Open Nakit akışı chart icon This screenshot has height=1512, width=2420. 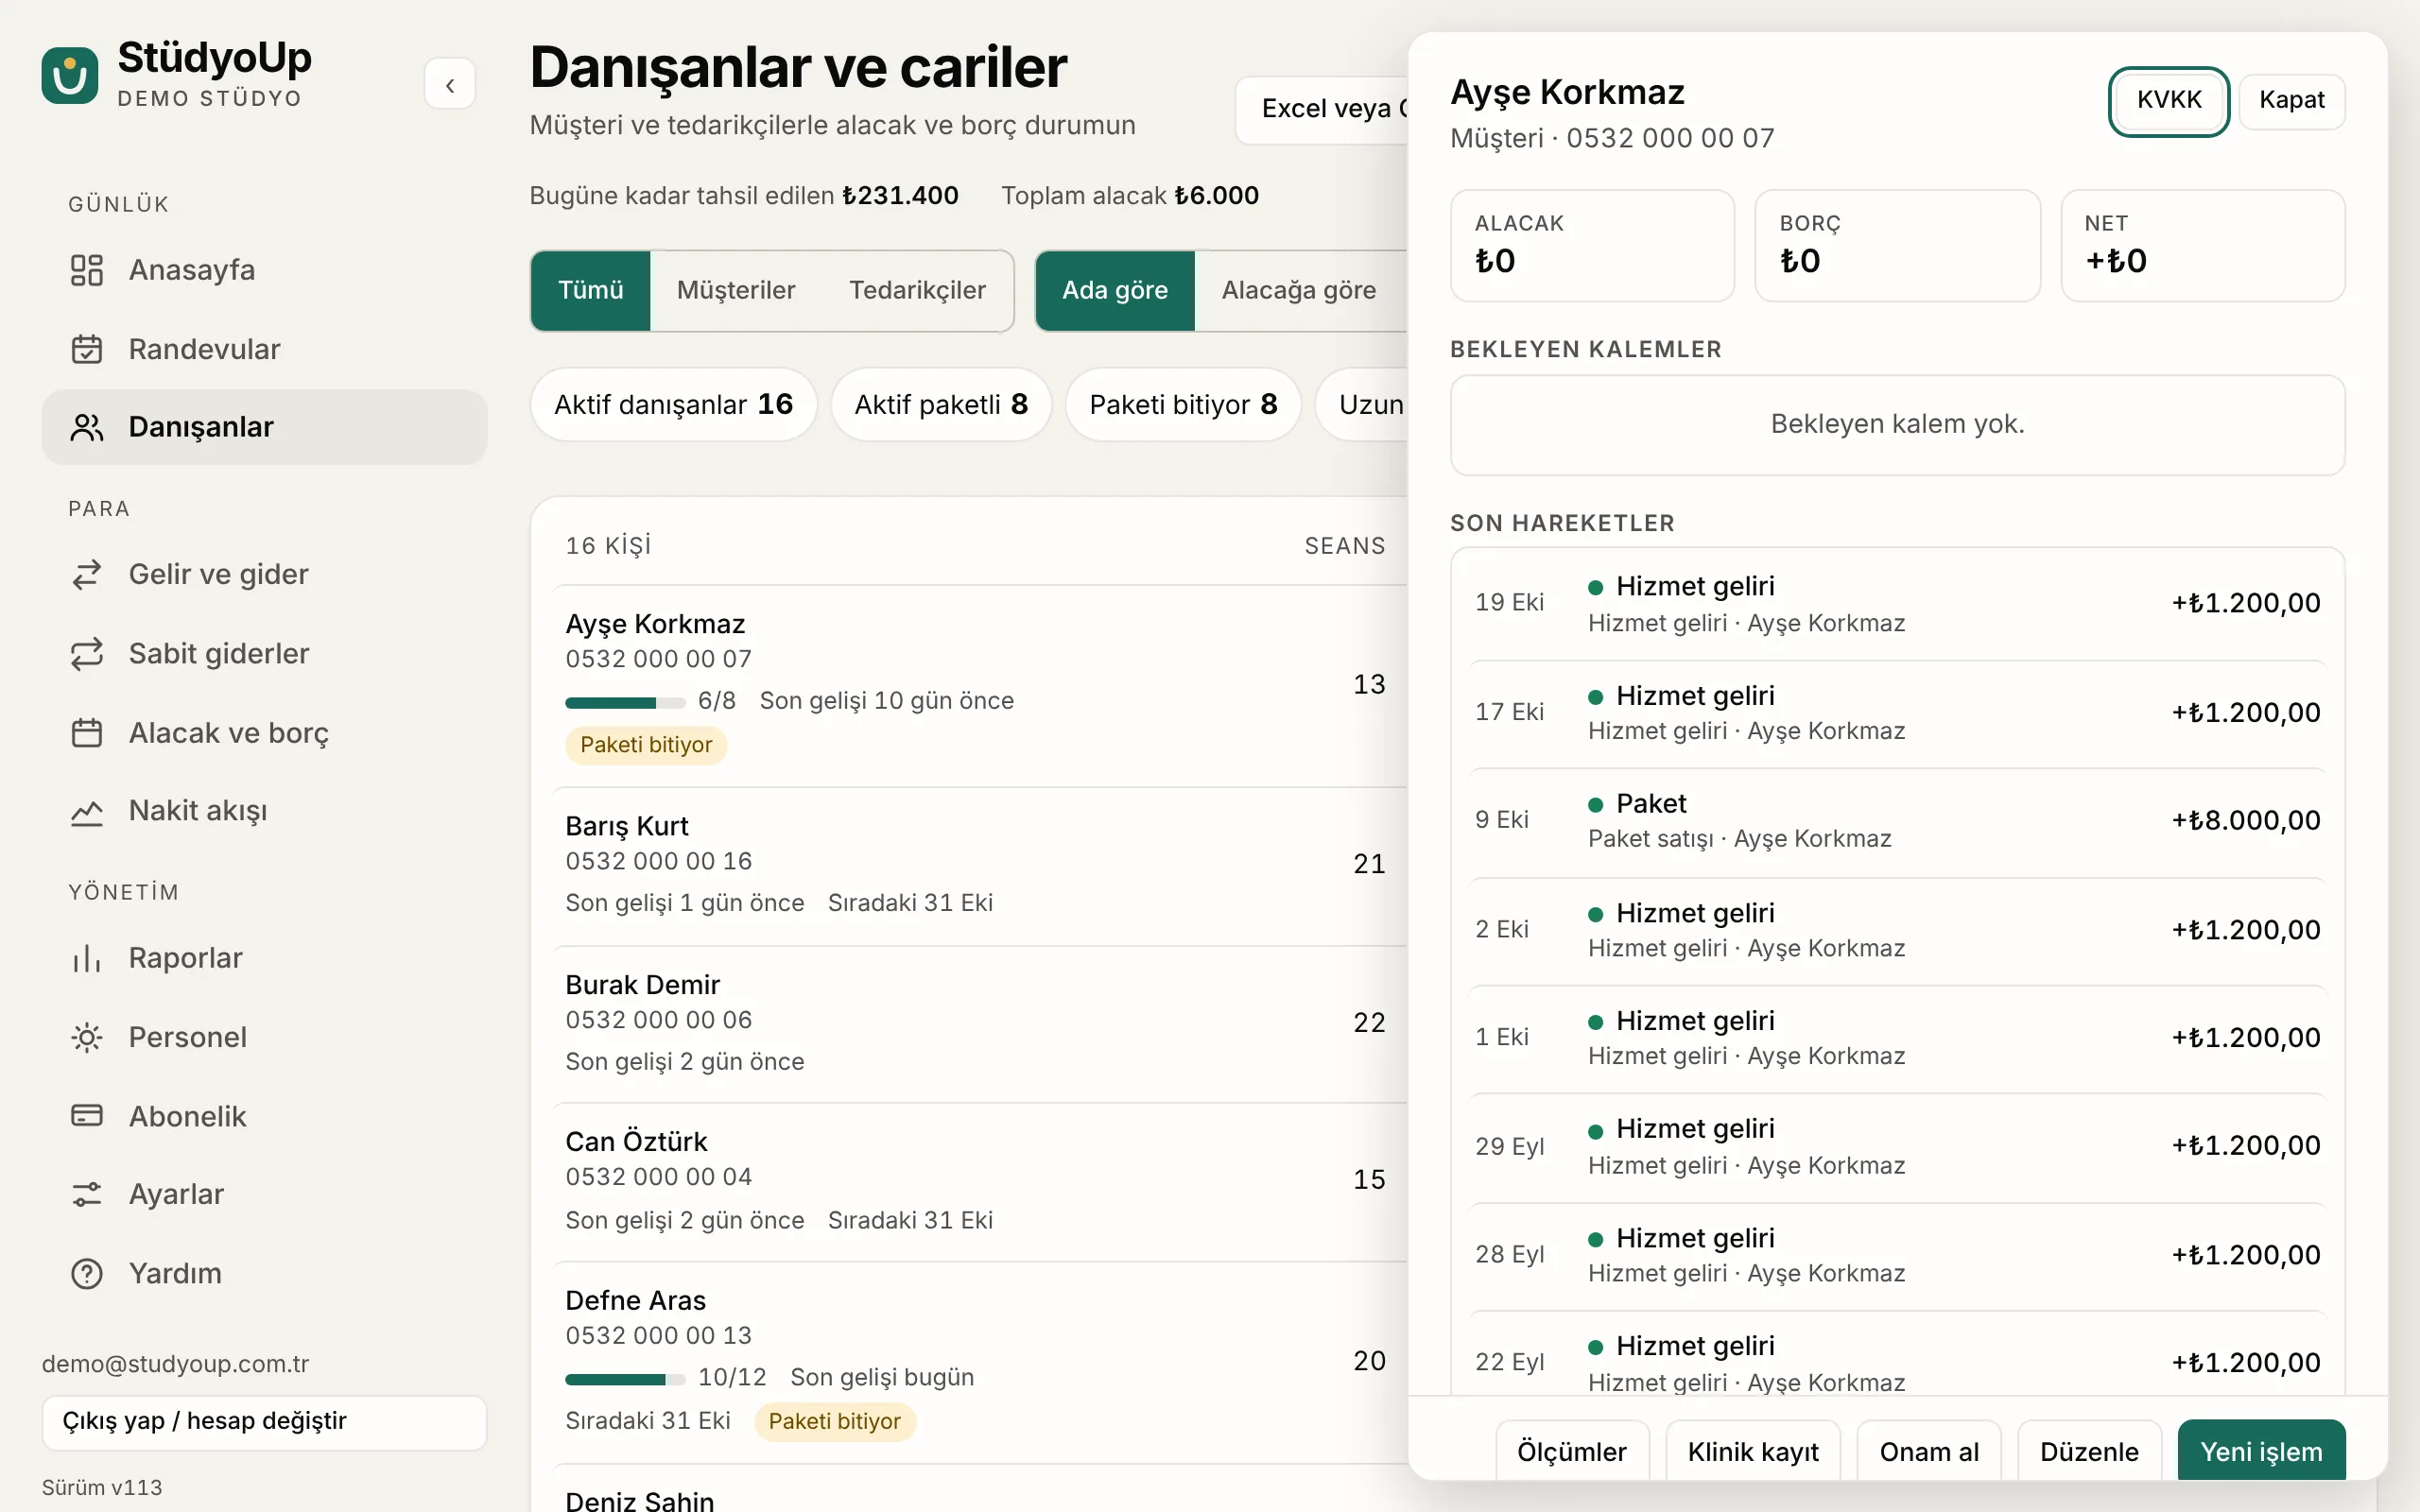(x=87, y=811)
